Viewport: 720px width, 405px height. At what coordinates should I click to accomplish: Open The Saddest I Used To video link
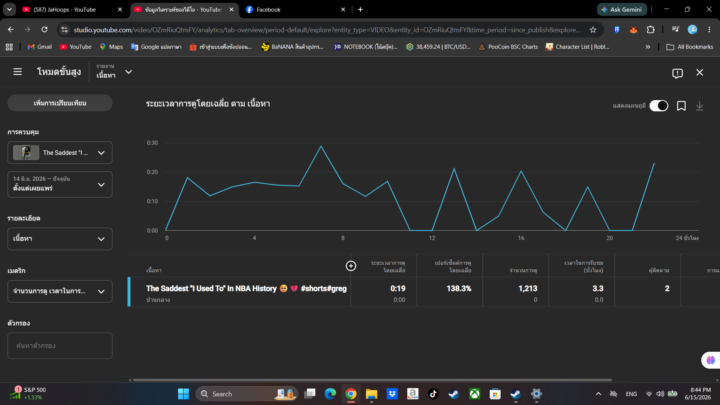click(246, 288)
